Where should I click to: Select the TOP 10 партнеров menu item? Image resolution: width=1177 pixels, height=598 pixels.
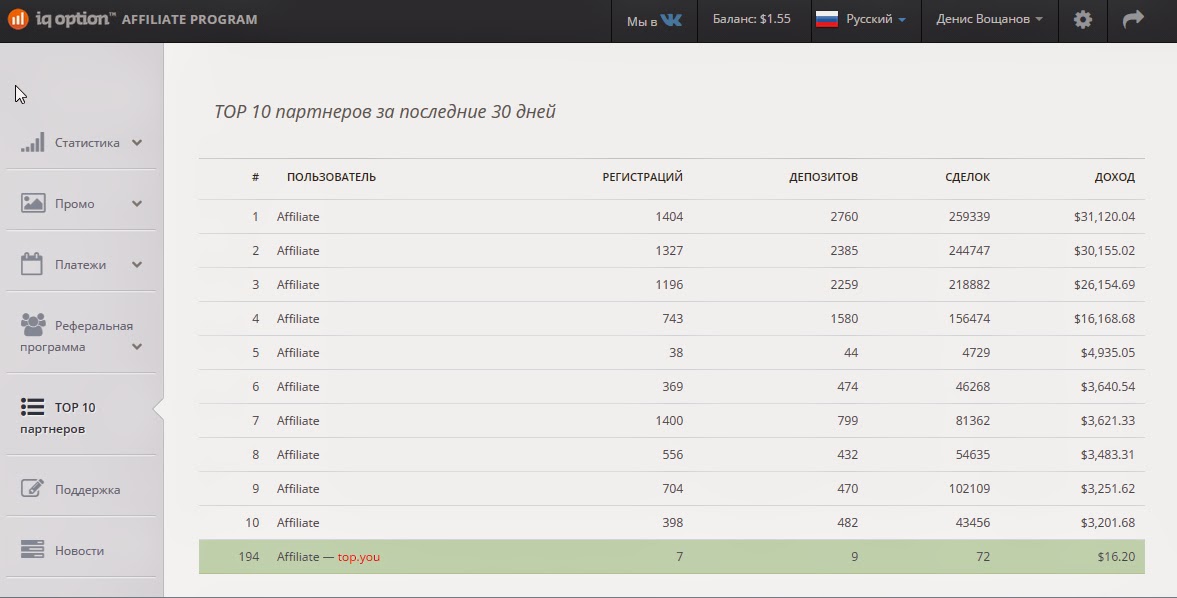[x=75, y=418]
